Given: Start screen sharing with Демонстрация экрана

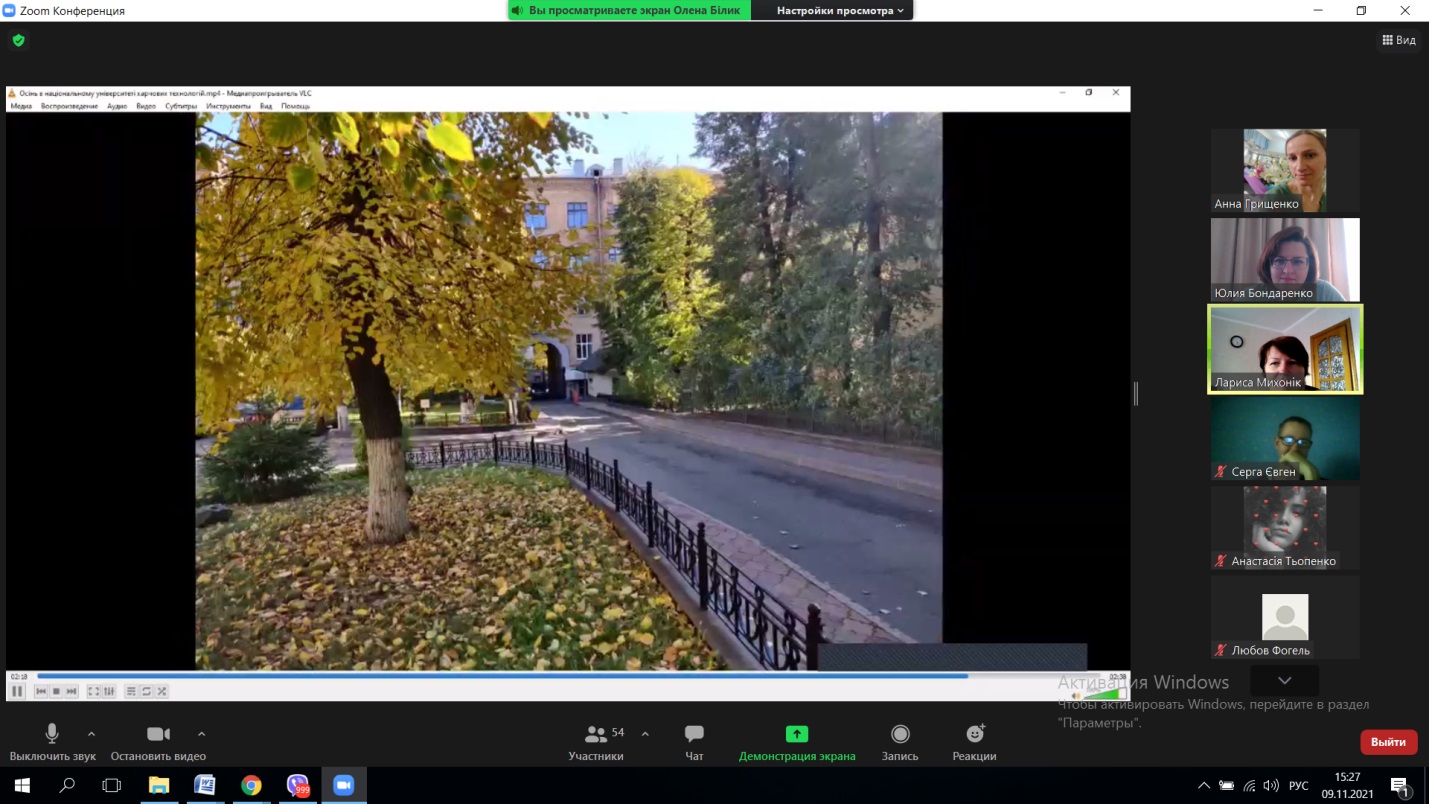Looking at the screenshot, I should click(797, 743).
